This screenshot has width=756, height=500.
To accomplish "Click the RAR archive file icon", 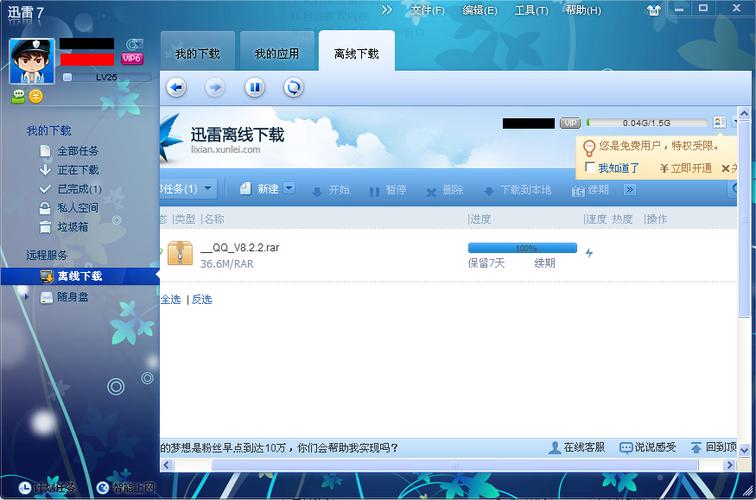I will click(x=180, y=253).
